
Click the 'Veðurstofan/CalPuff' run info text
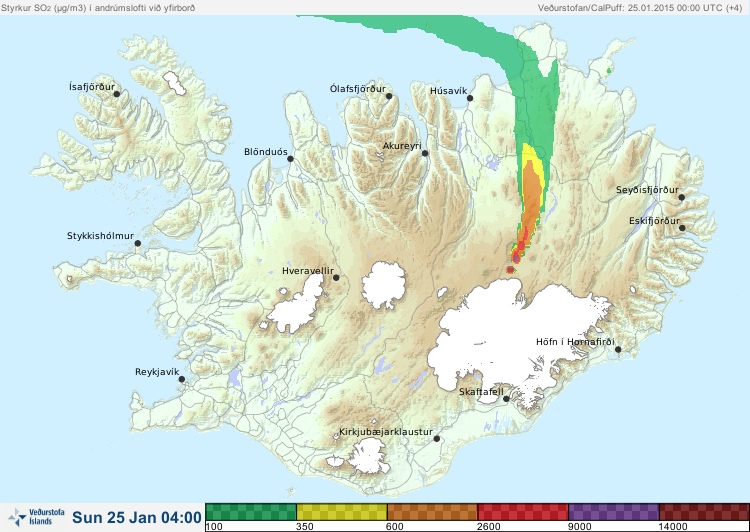click(x=640, y=8)
